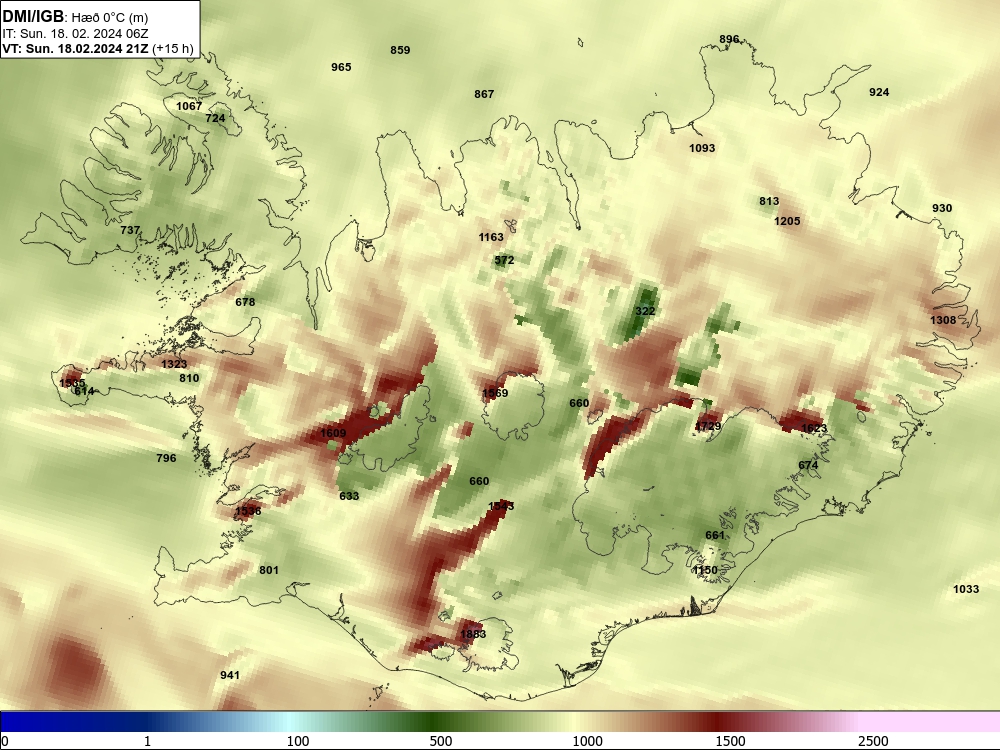The image size is (1000, 750).
Task: Select the 965 height label
Action: tap(341, 67)
